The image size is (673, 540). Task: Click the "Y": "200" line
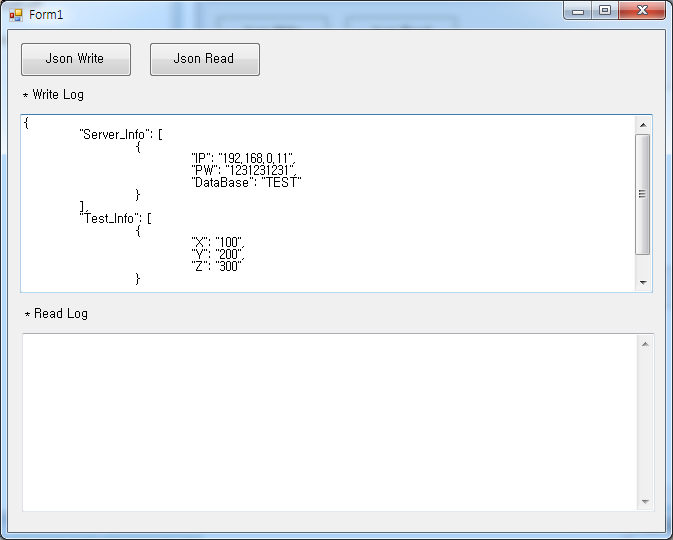point(218,255)
